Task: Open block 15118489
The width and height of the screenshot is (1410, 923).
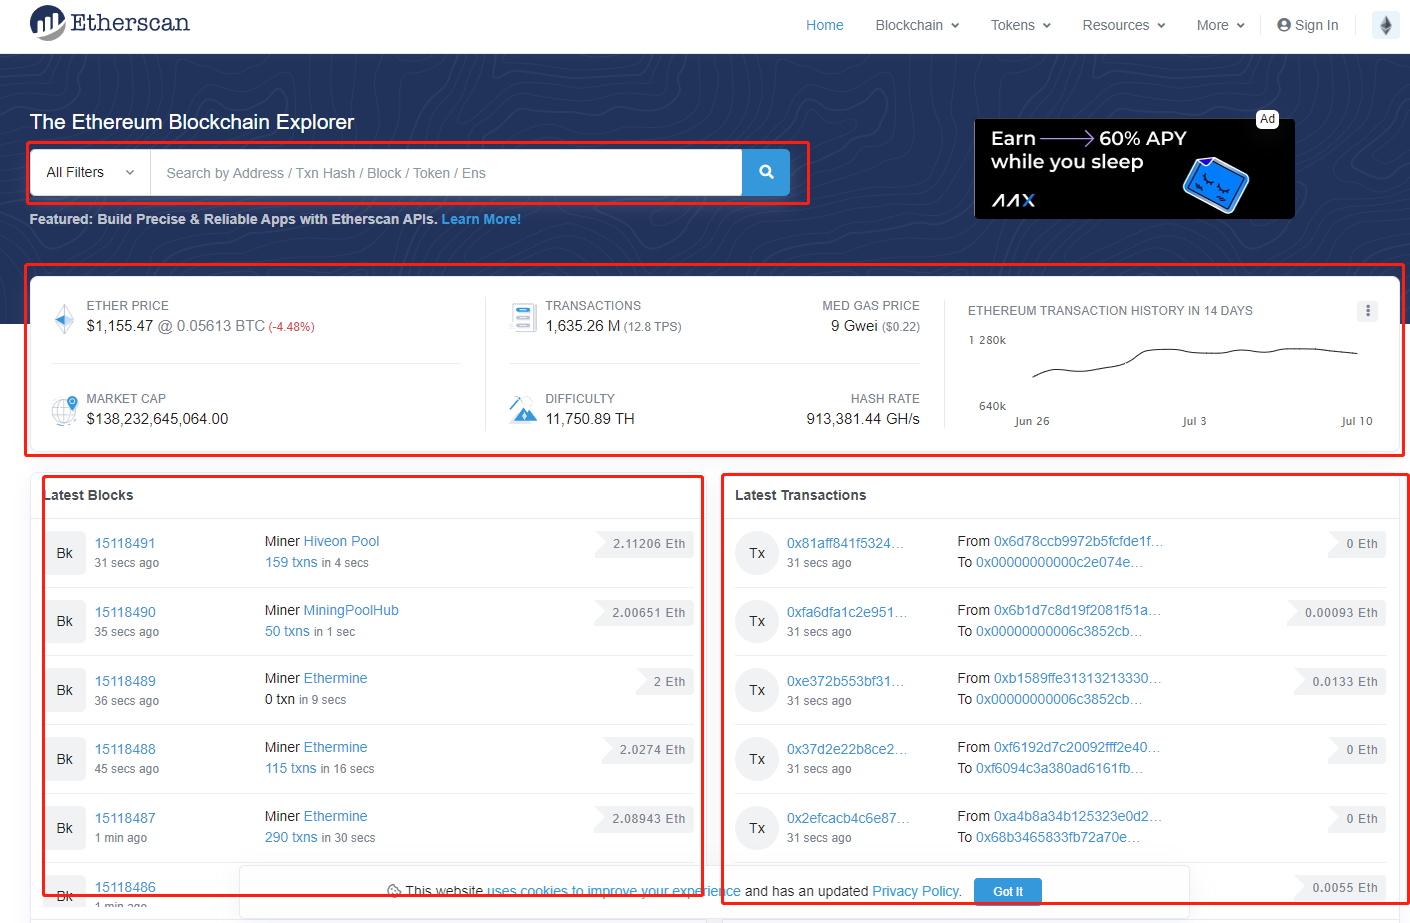Action: coord(125,681)
